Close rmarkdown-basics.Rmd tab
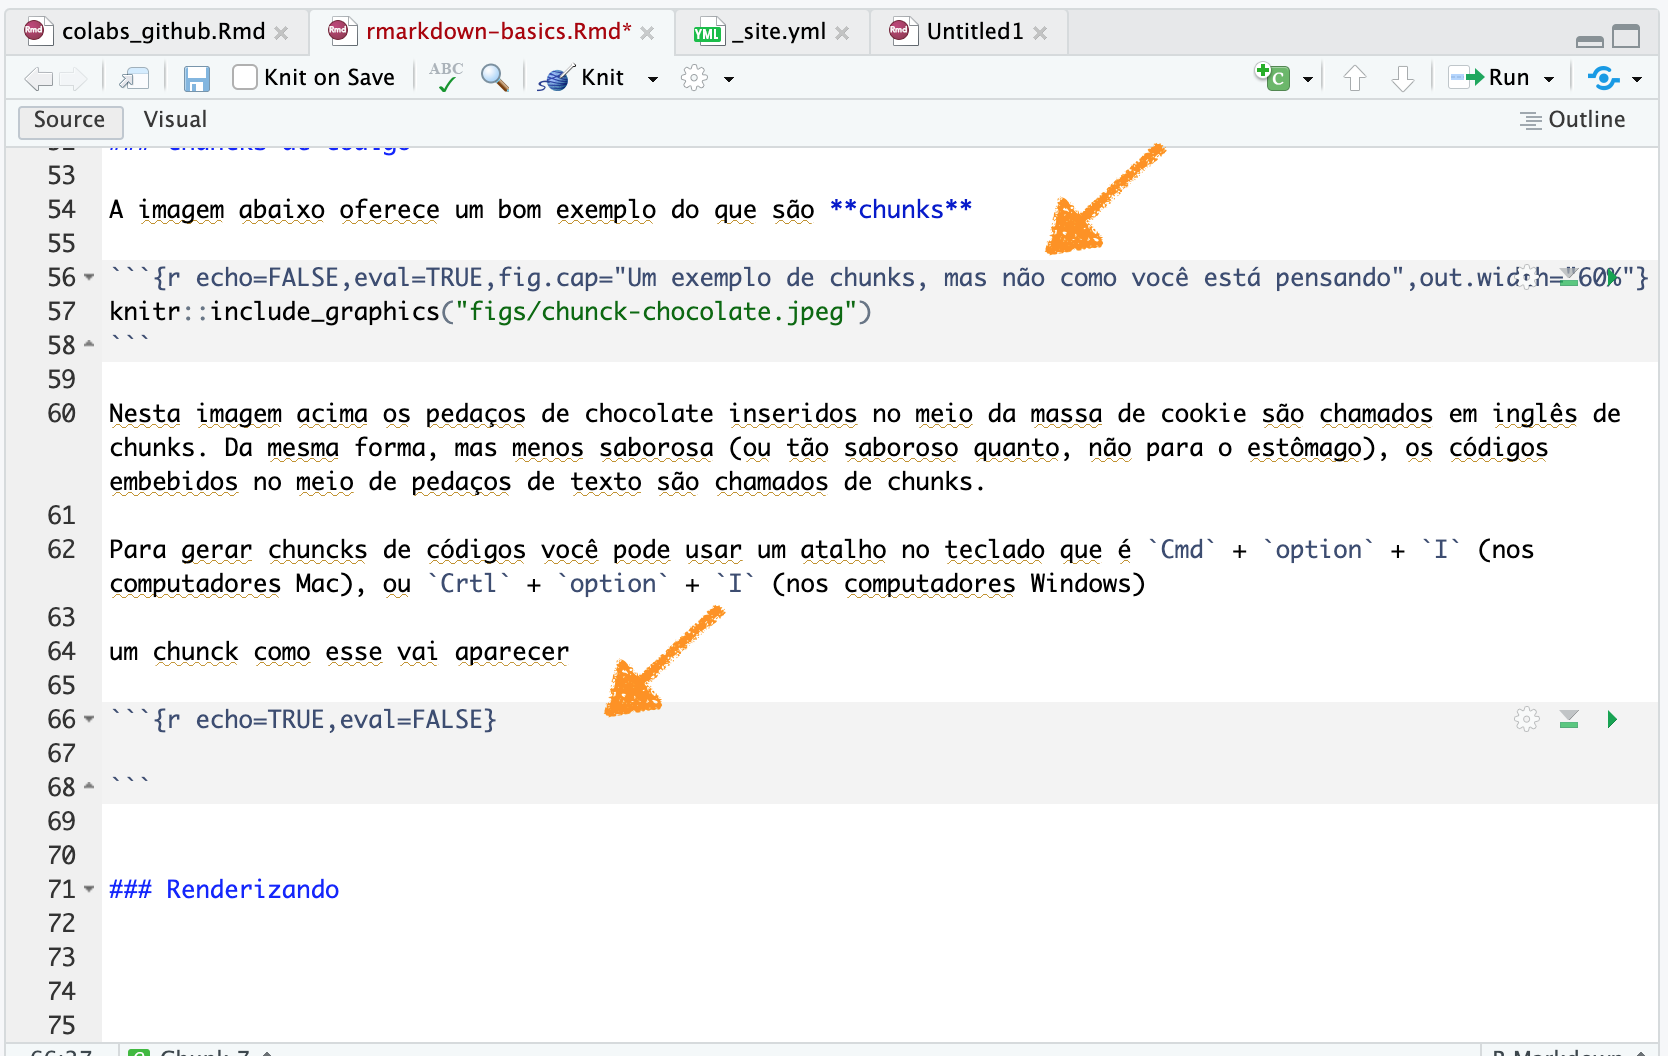Image resolution: width=1668 pixels, height=1056 pixels. [x=647, y=33]
